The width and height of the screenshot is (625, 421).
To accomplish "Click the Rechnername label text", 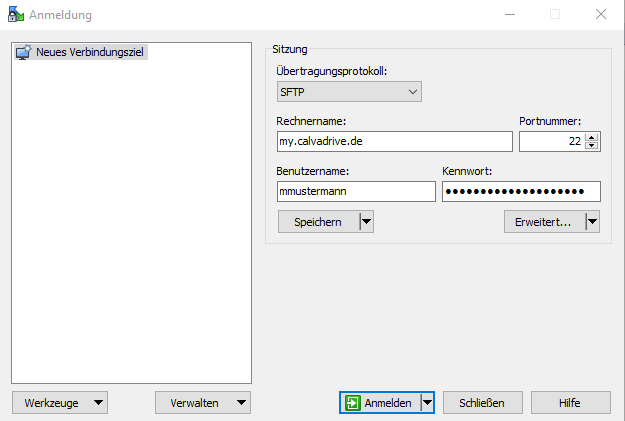I will point(311,121).
